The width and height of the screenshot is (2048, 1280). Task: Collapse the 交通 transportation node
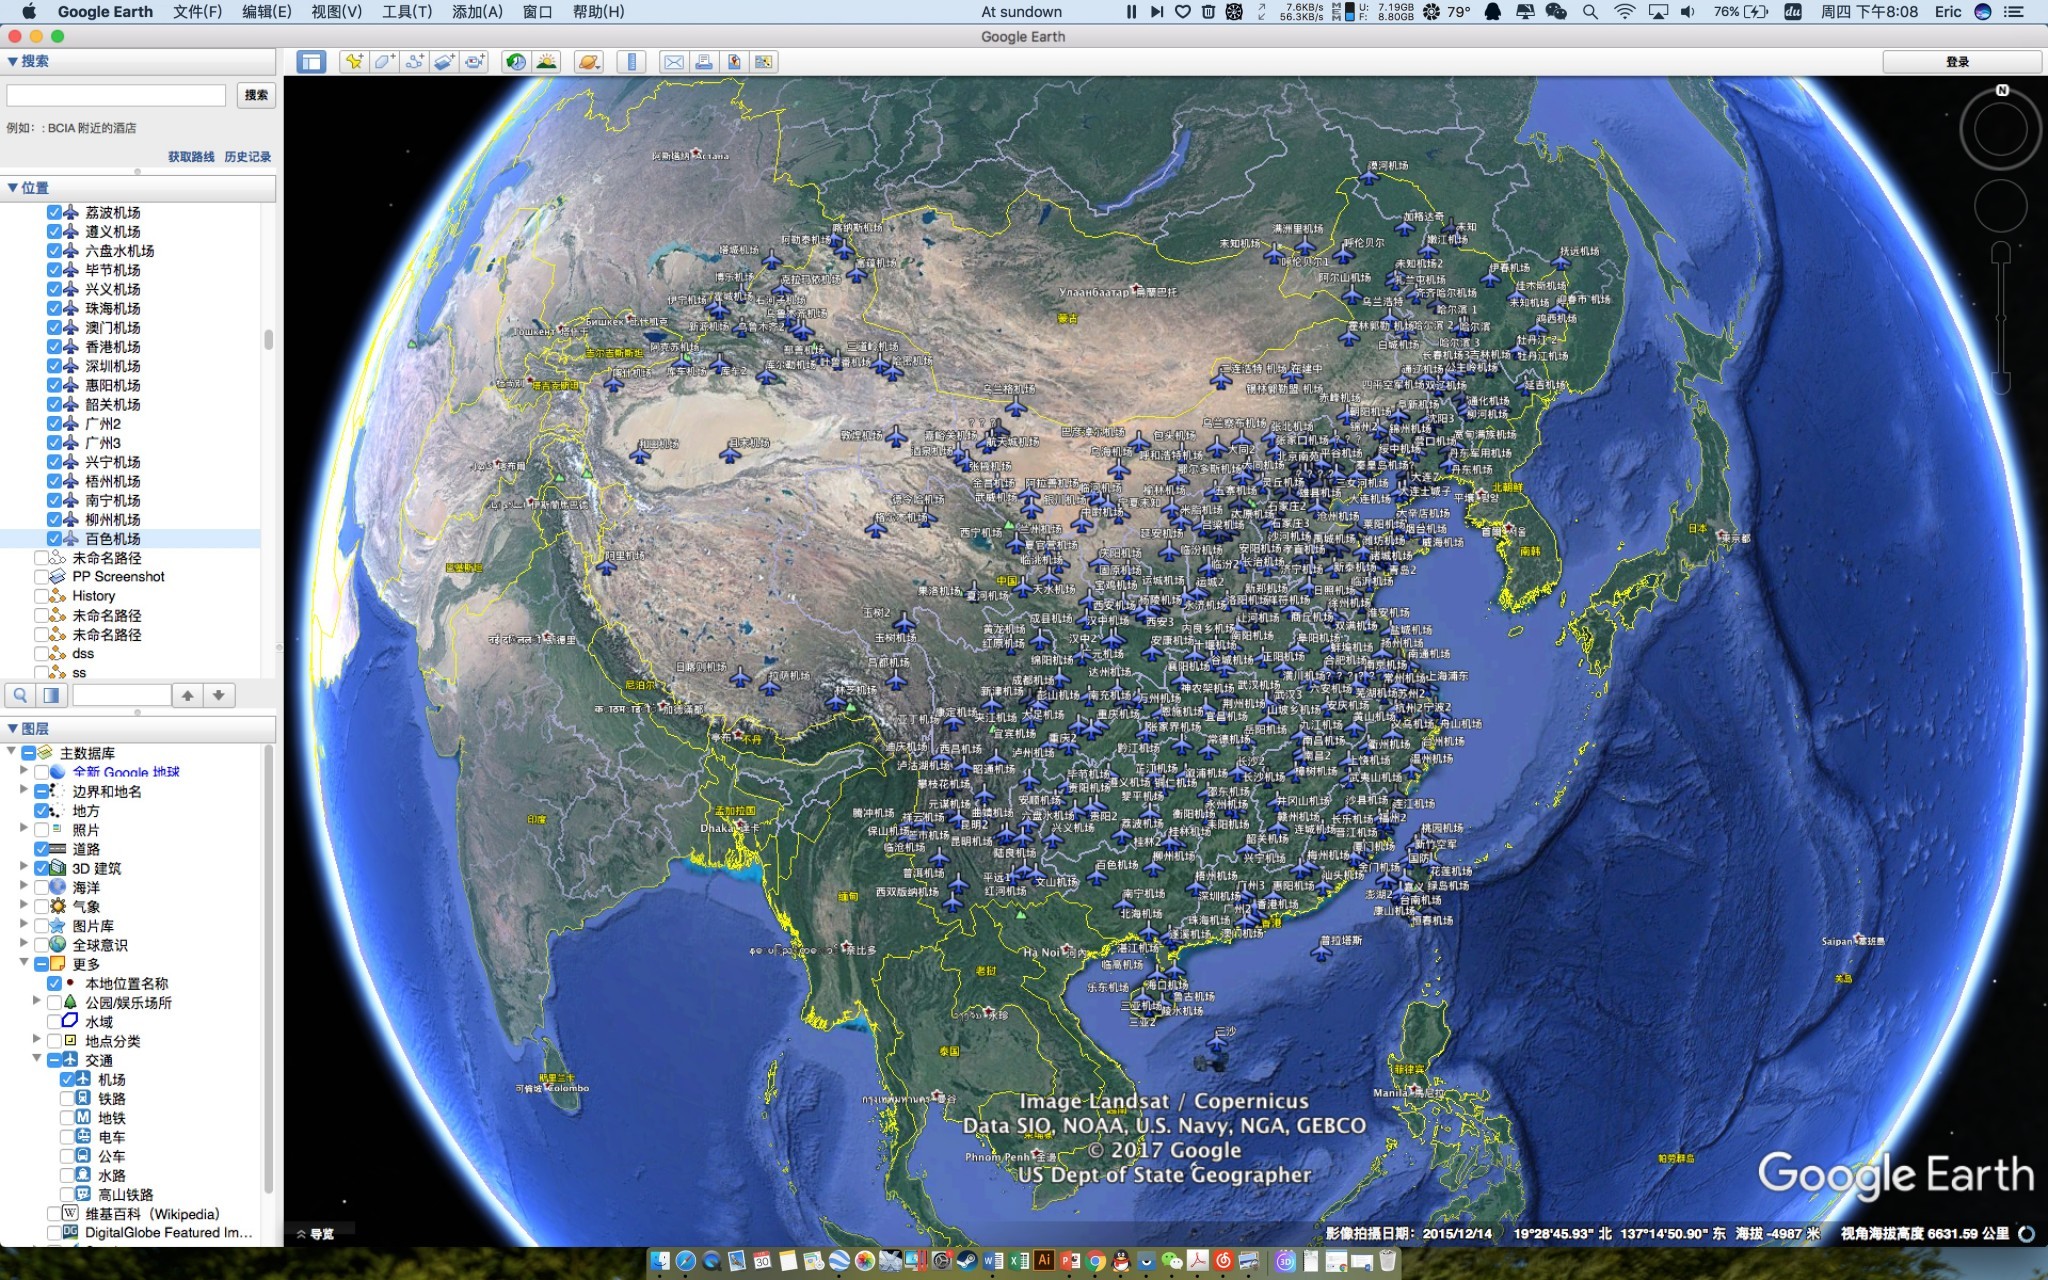click(x=37, y=1059)
